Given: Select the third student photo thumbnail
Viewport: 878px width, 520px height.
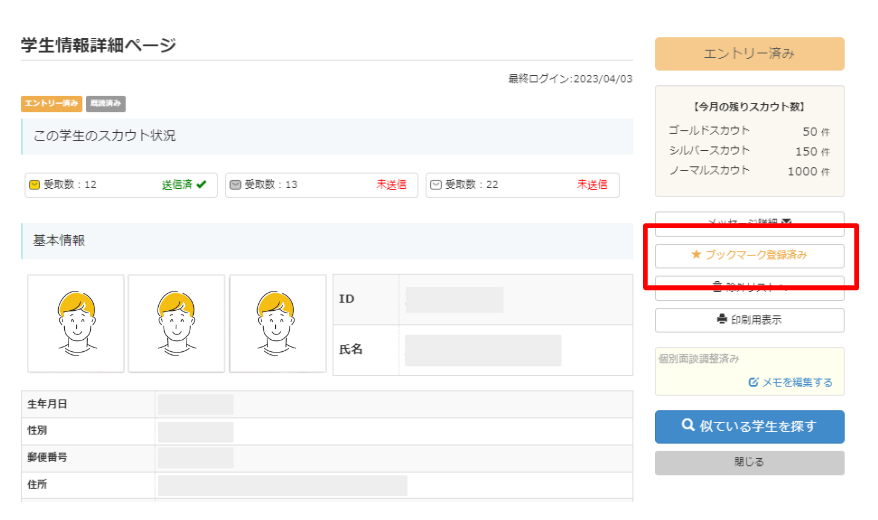Looking at the screenshot, I should point(278,324).
